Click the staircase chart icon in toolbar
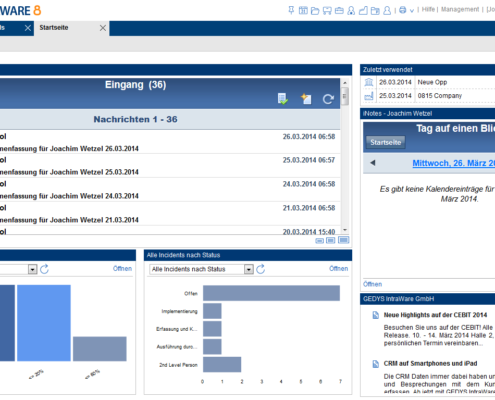 pyautogui.click(x=363, y=11)
